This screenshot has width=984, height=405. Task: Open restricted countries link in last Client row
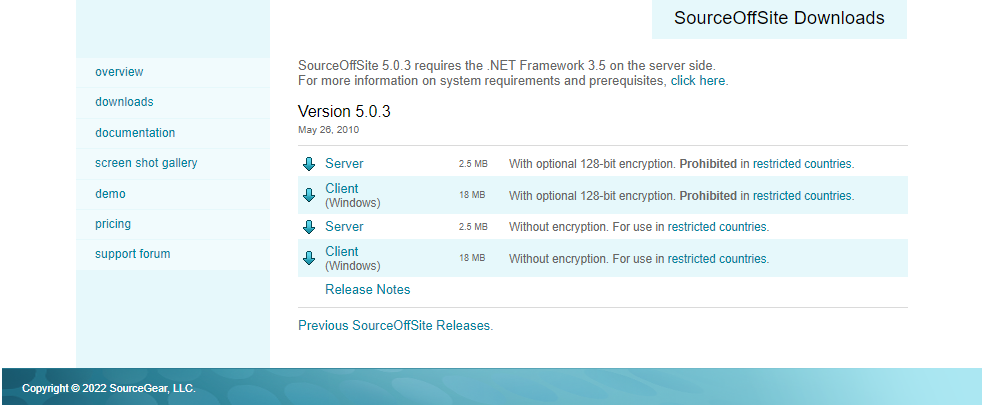717,259
